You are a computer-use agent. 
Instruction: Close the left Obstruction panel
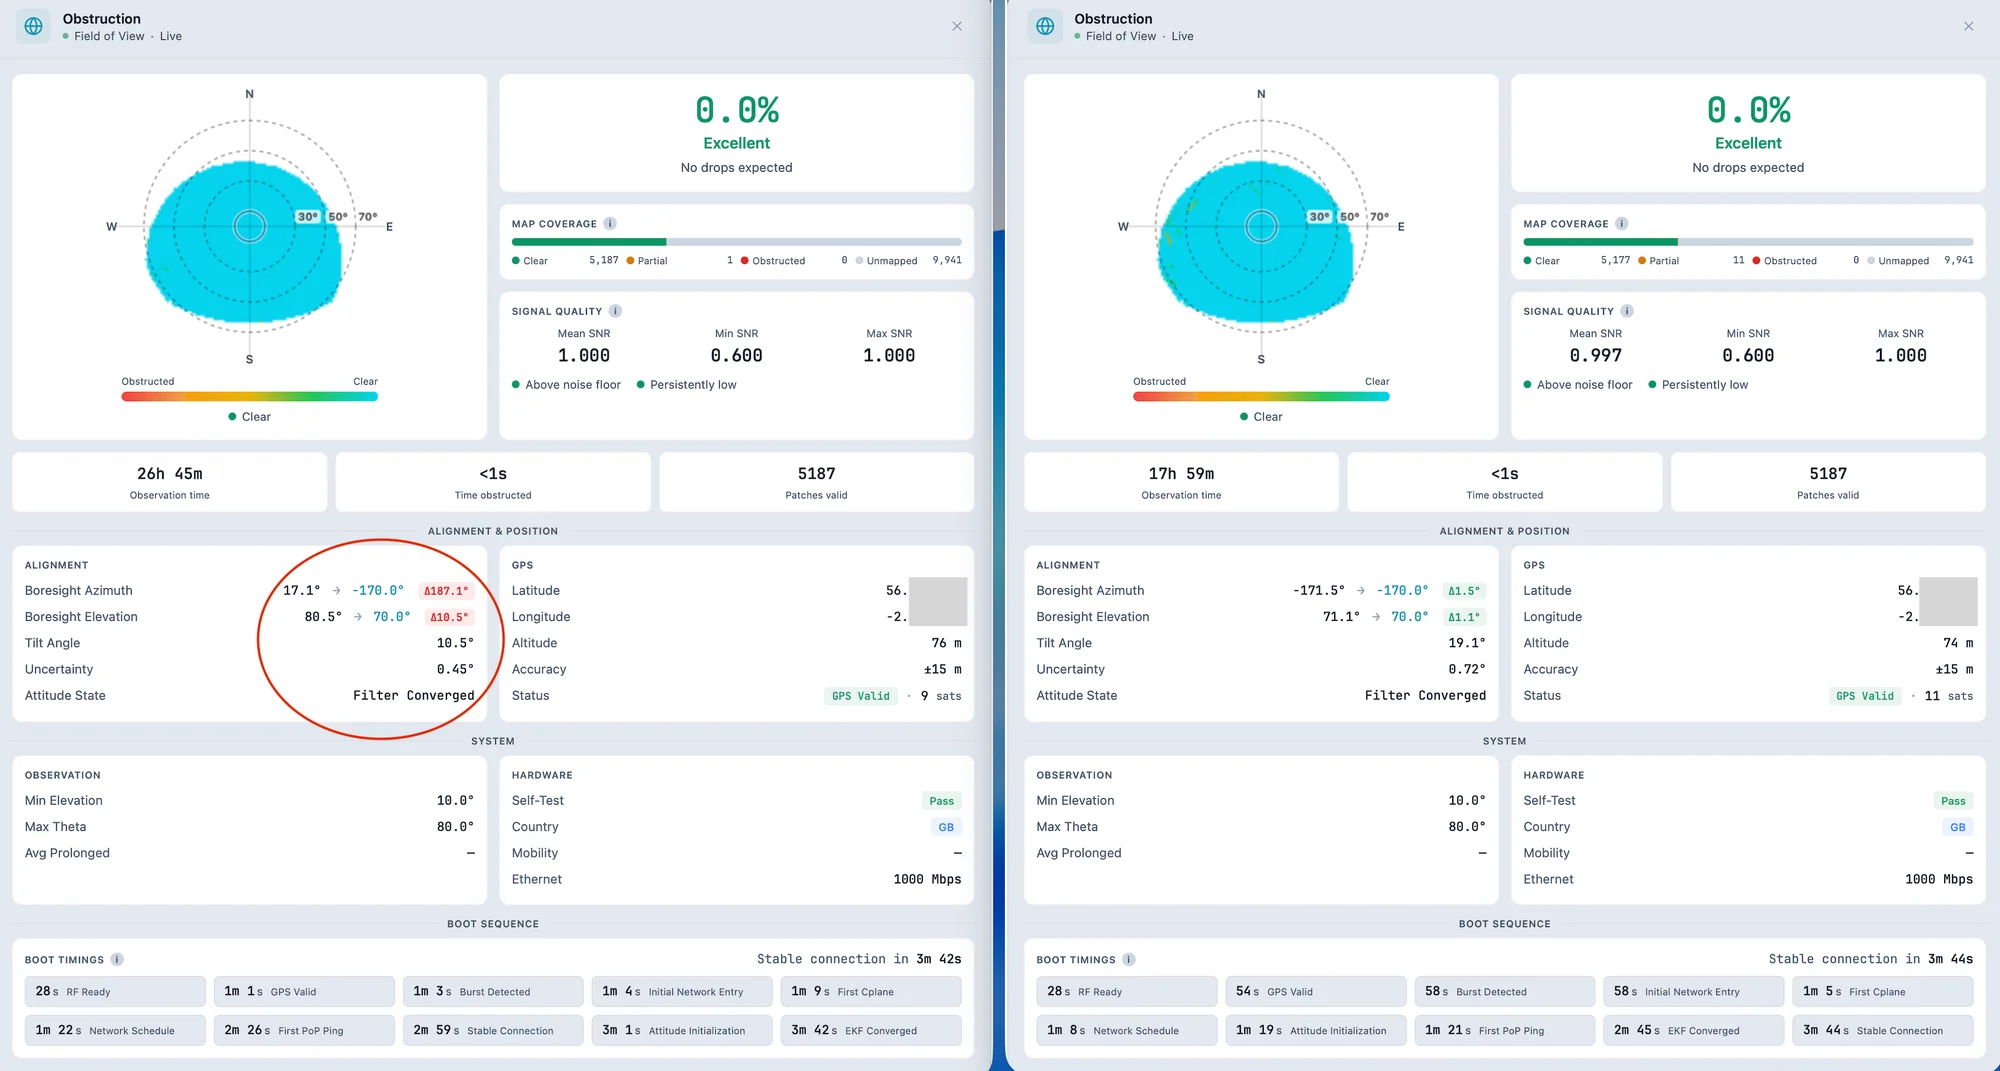click(957, 27)
